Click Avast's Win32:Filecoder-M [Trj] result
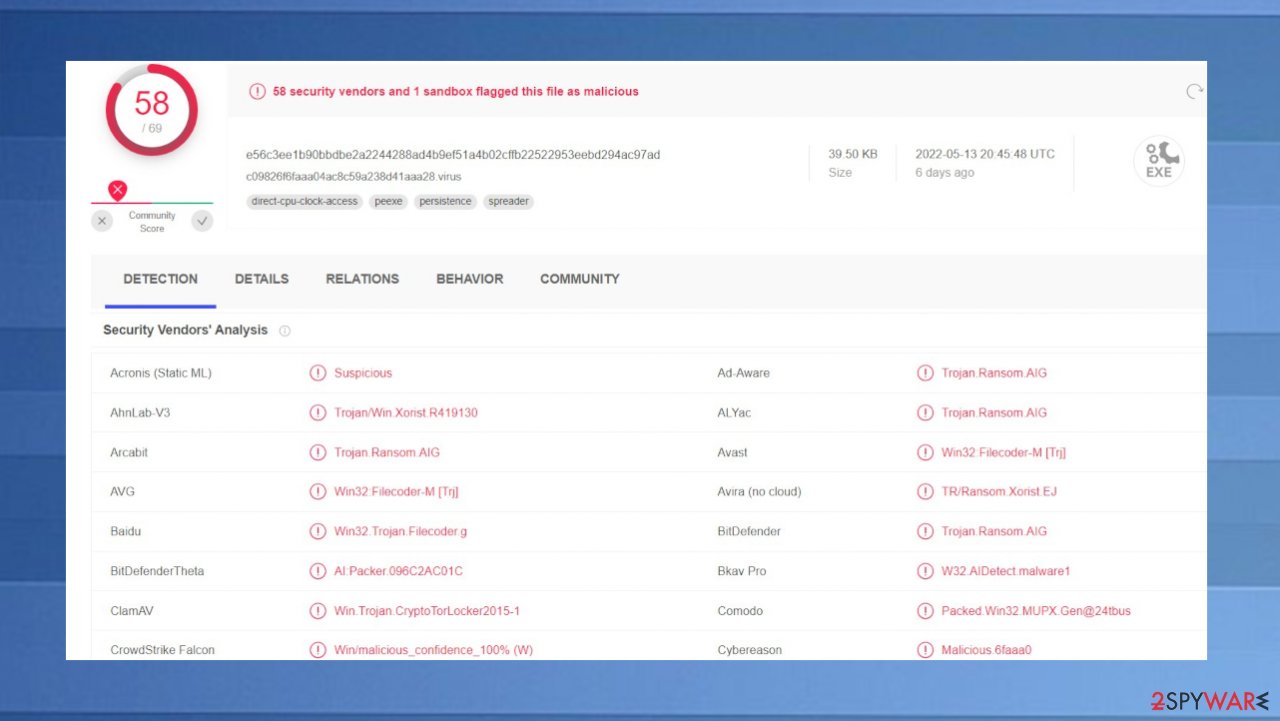 (x=1003, y=452)
